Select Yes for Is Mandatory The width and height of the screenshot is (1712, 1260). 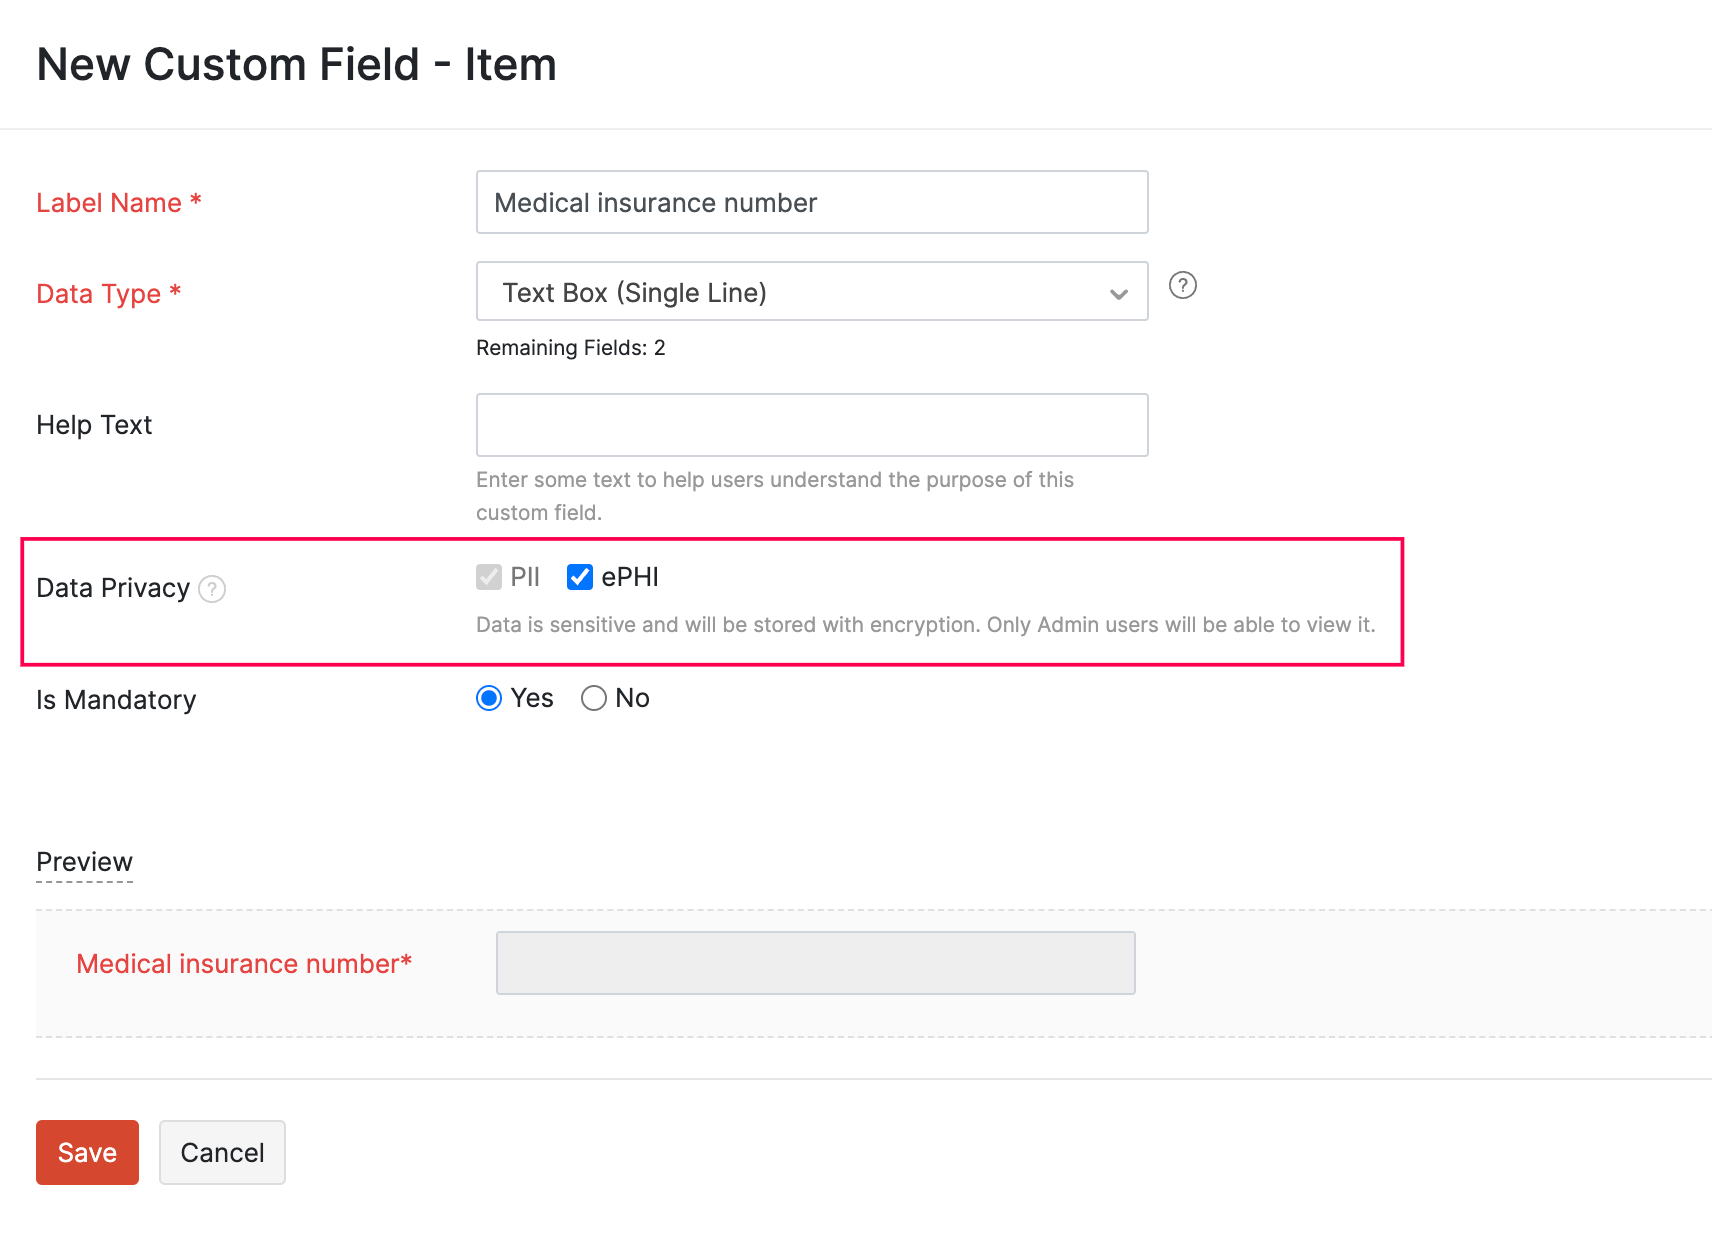click(488, 698)
